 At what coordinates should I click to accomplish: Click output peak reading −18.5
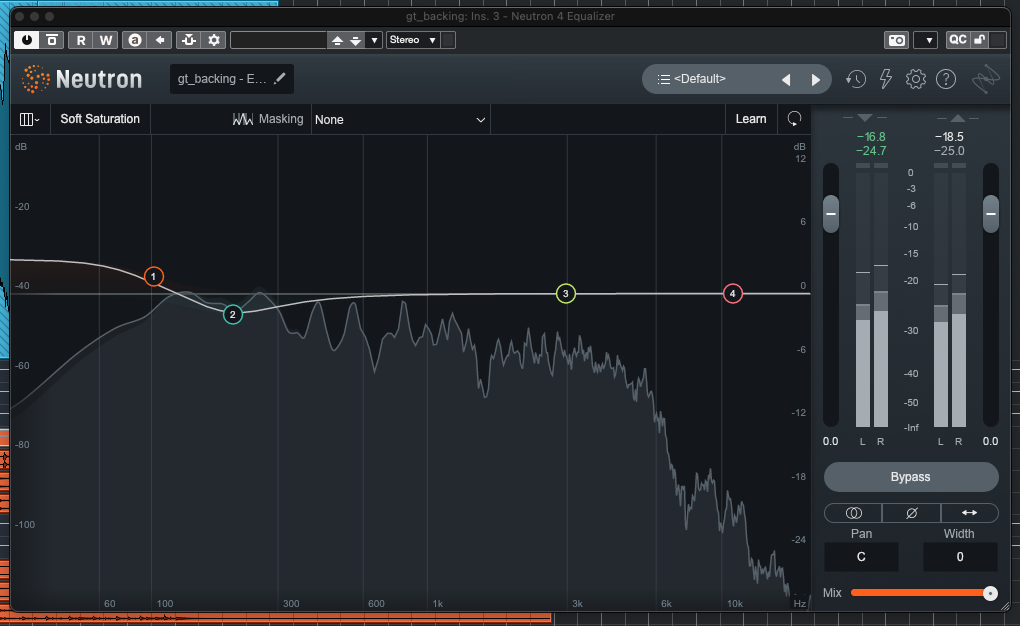[x=949, y=137]
